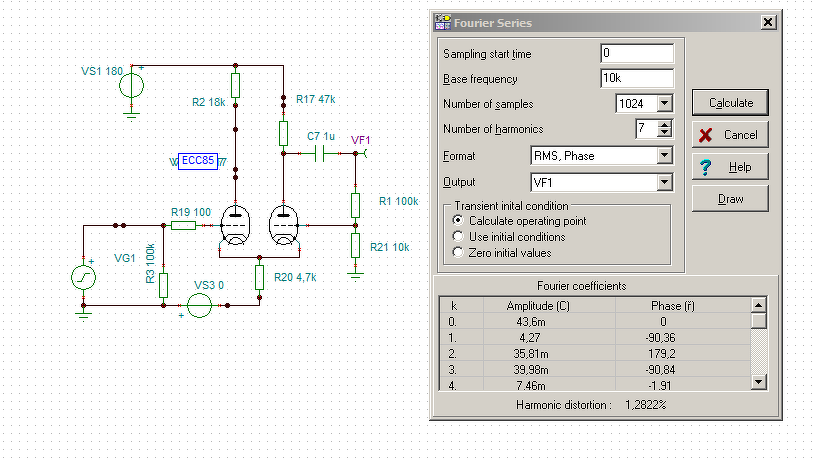The height and width of the screenshot is (465, 813).
Task: Select the left triode tube symbol
Action: 235,225
